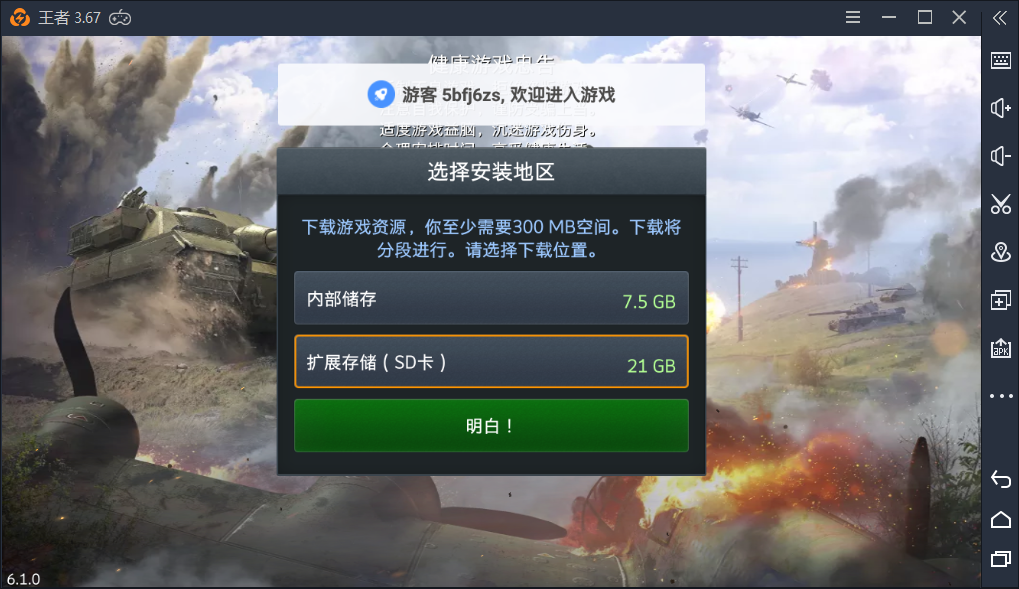Viewport: 1019px width, 589px height.
Task: Click the scissors screenshot icon
Action: (1001, 204)
